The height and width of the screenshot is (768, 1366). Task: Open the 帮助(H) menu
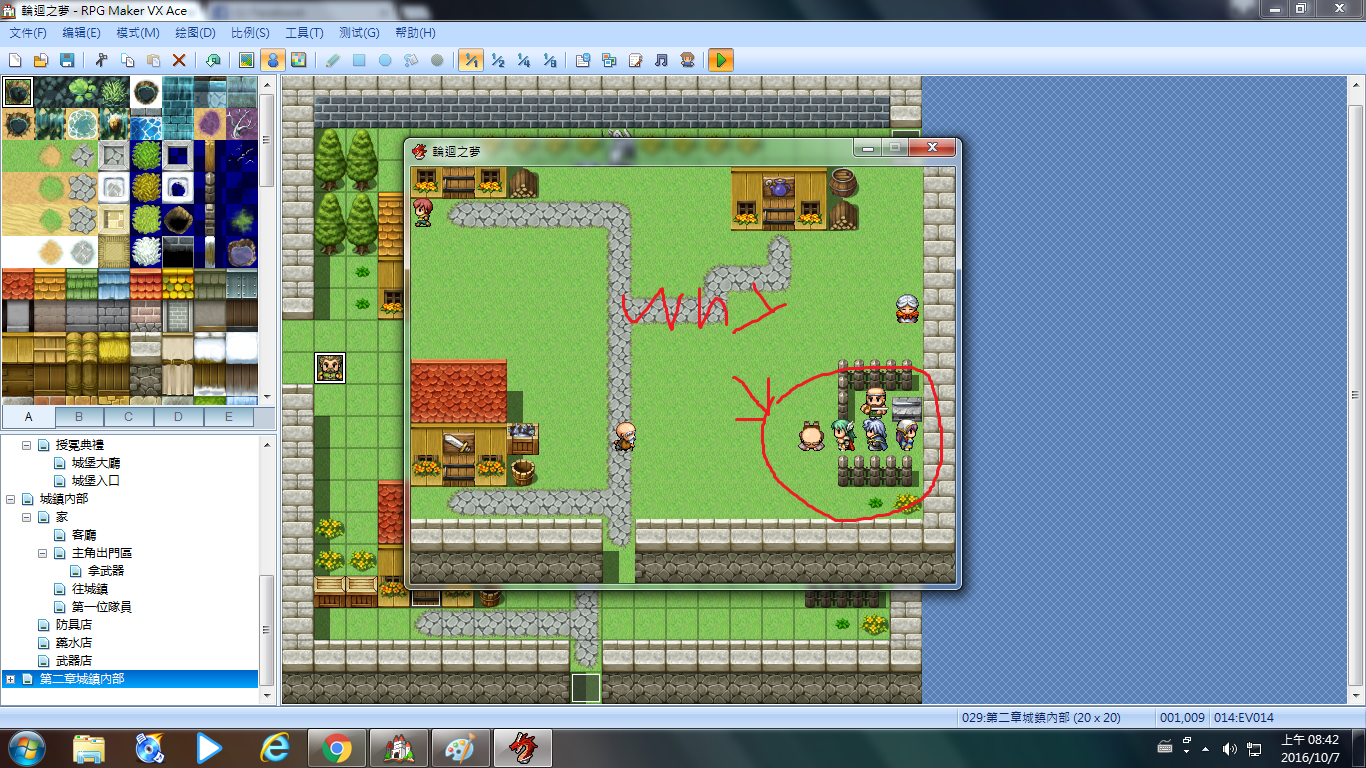[x=415, y=33]
